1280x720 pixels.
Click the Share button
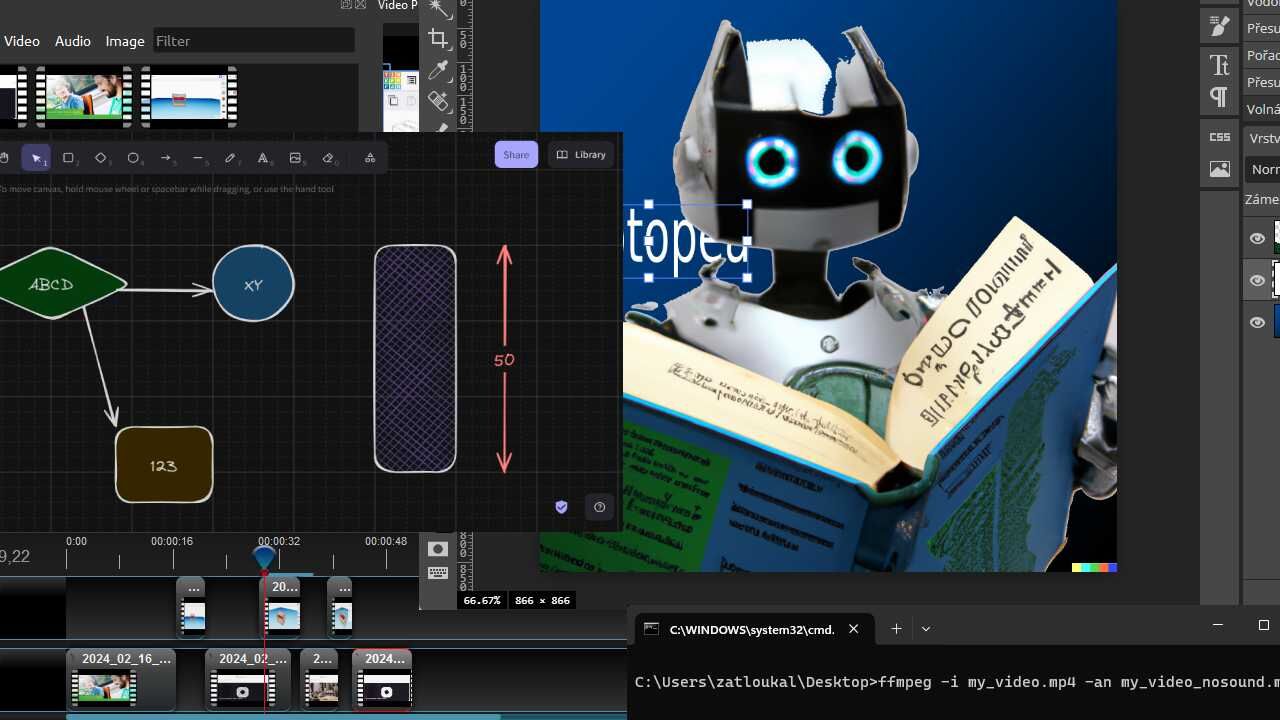pyautogui.click(x=516, y=155)
